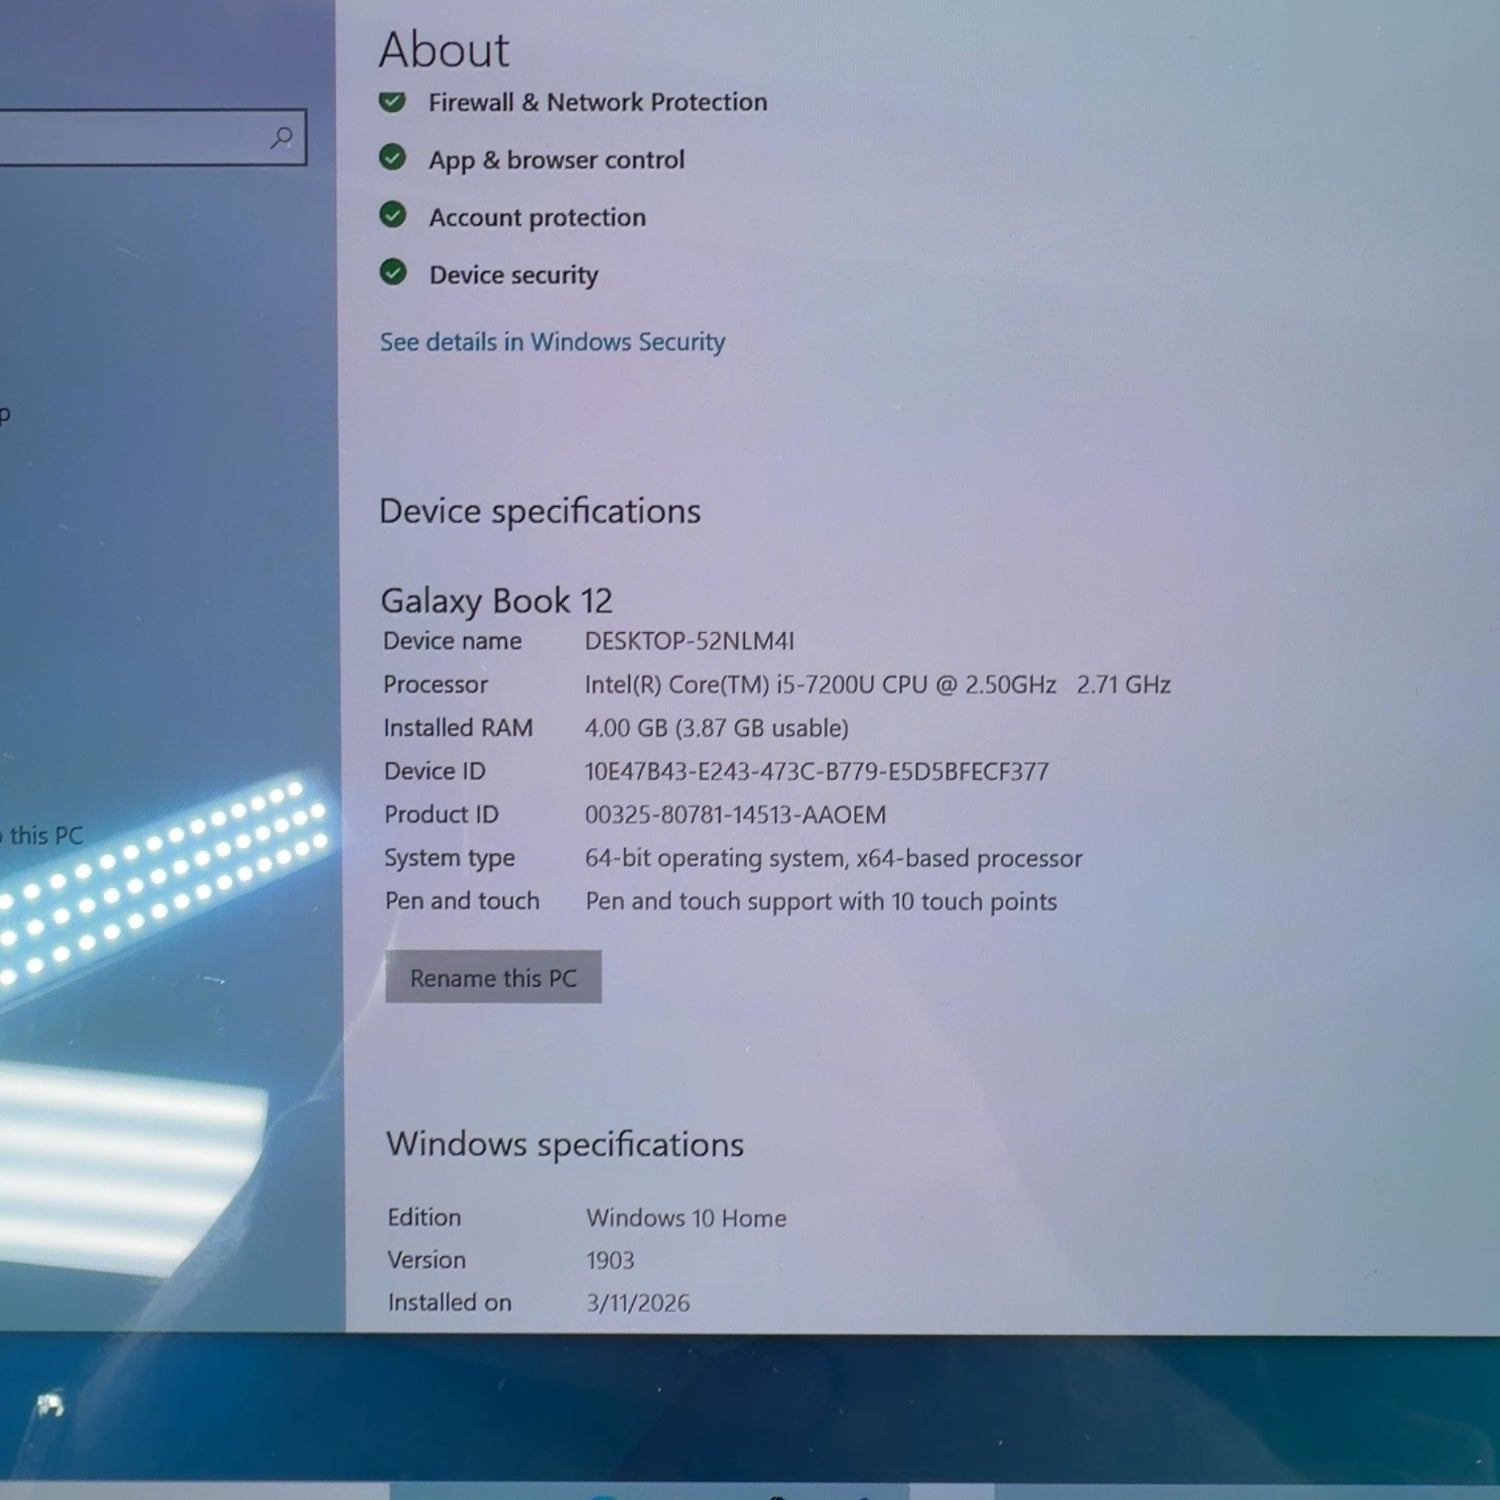1500x1500 pixels.
Task: Click the green check beside App & browser control
Action: (x=393, y=158)
